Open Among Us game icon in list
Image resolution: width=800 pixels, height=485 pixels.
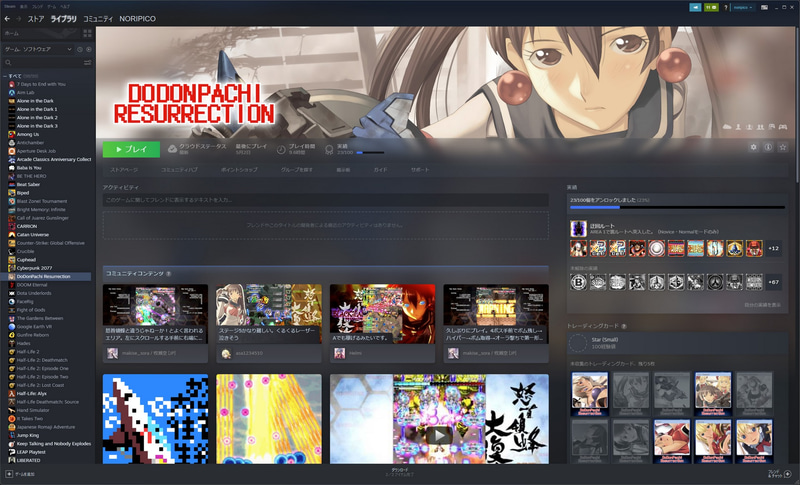click(x=12, y=134)
